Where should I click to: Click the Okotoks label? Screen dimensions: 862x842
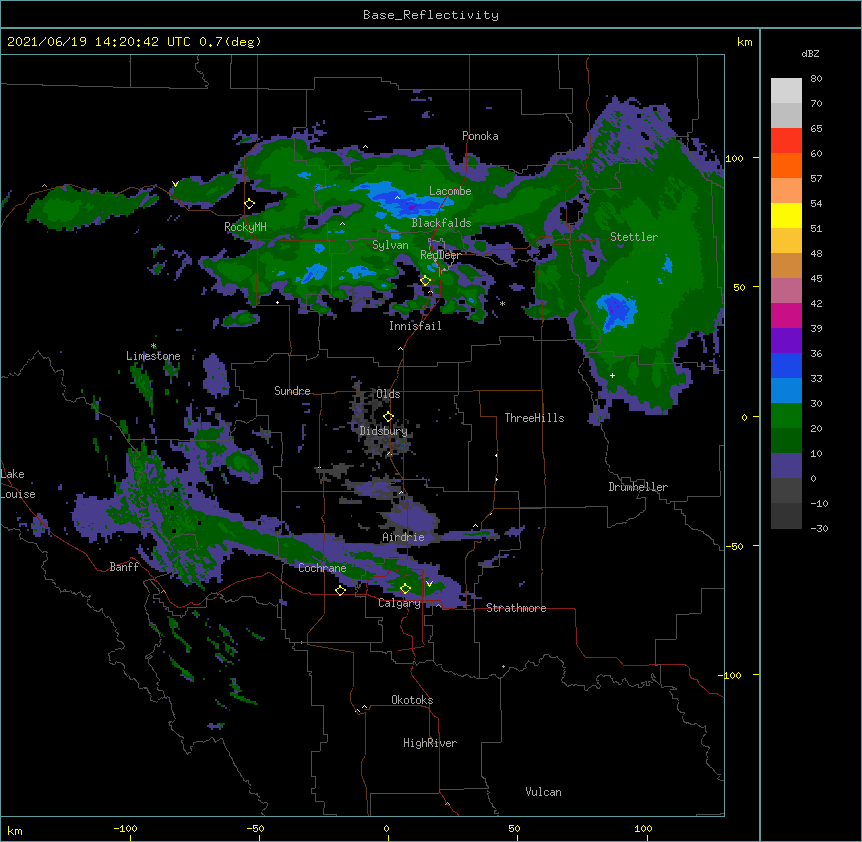(412, 700)
